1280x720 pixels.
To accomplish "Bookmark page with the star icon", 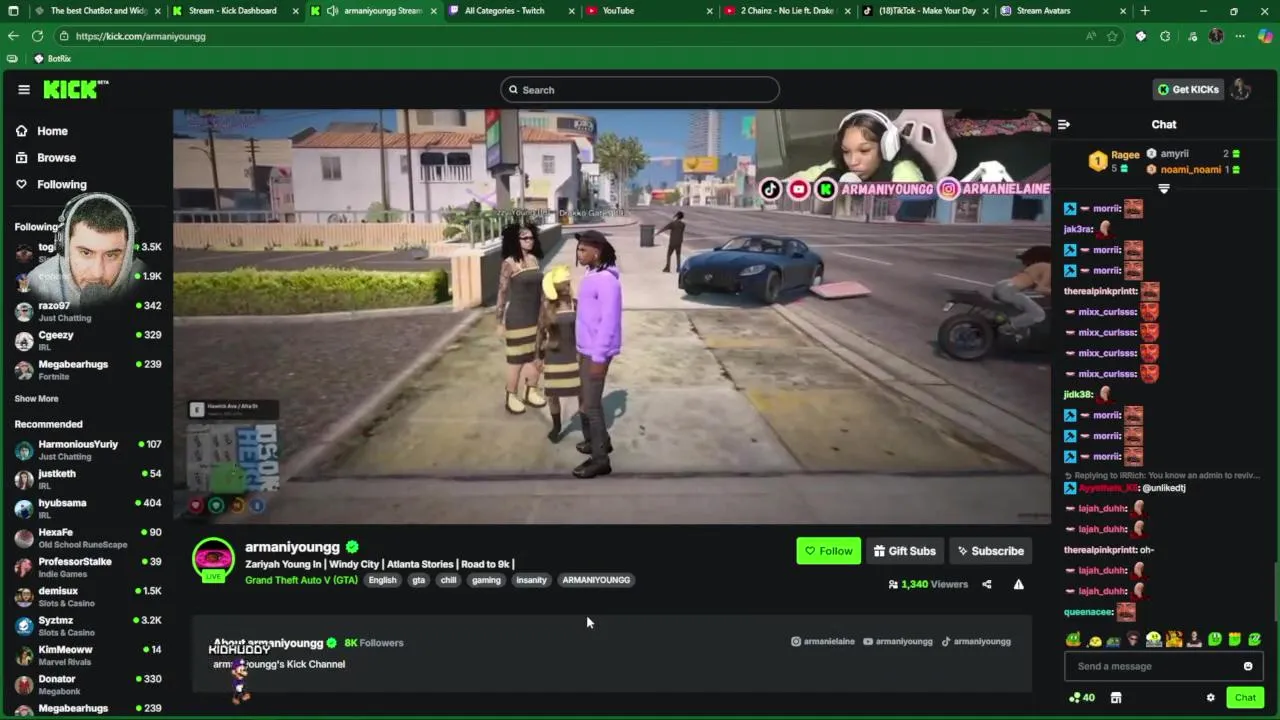I will click(1112, 36).
